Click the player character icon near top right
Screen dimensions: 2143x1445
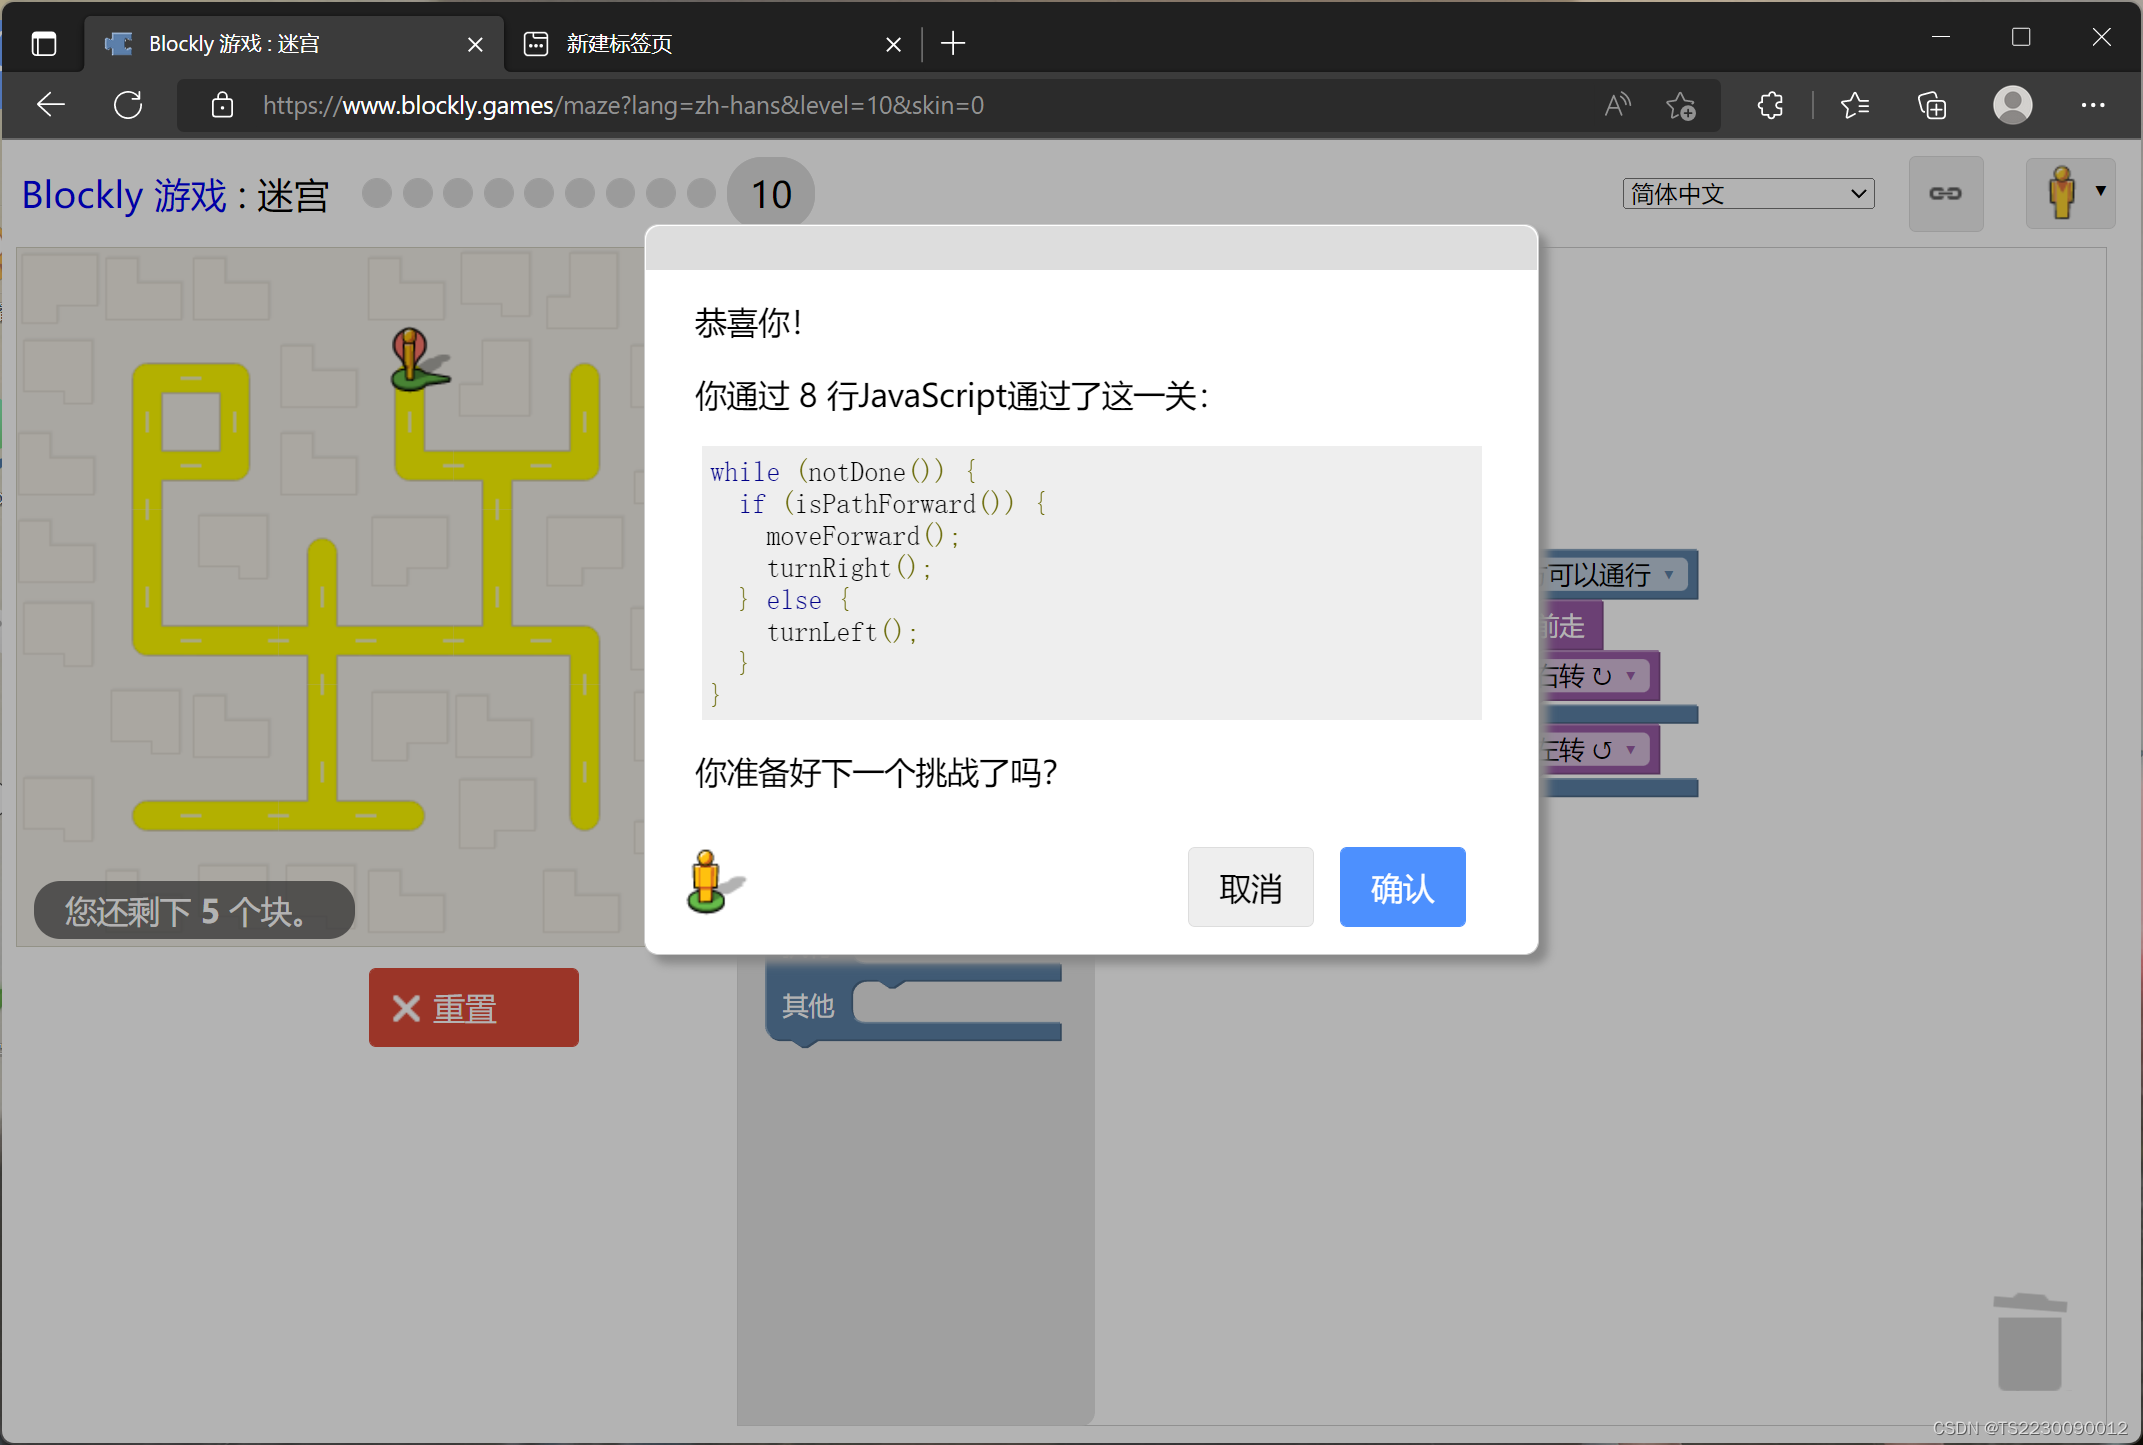[2062, 193]
